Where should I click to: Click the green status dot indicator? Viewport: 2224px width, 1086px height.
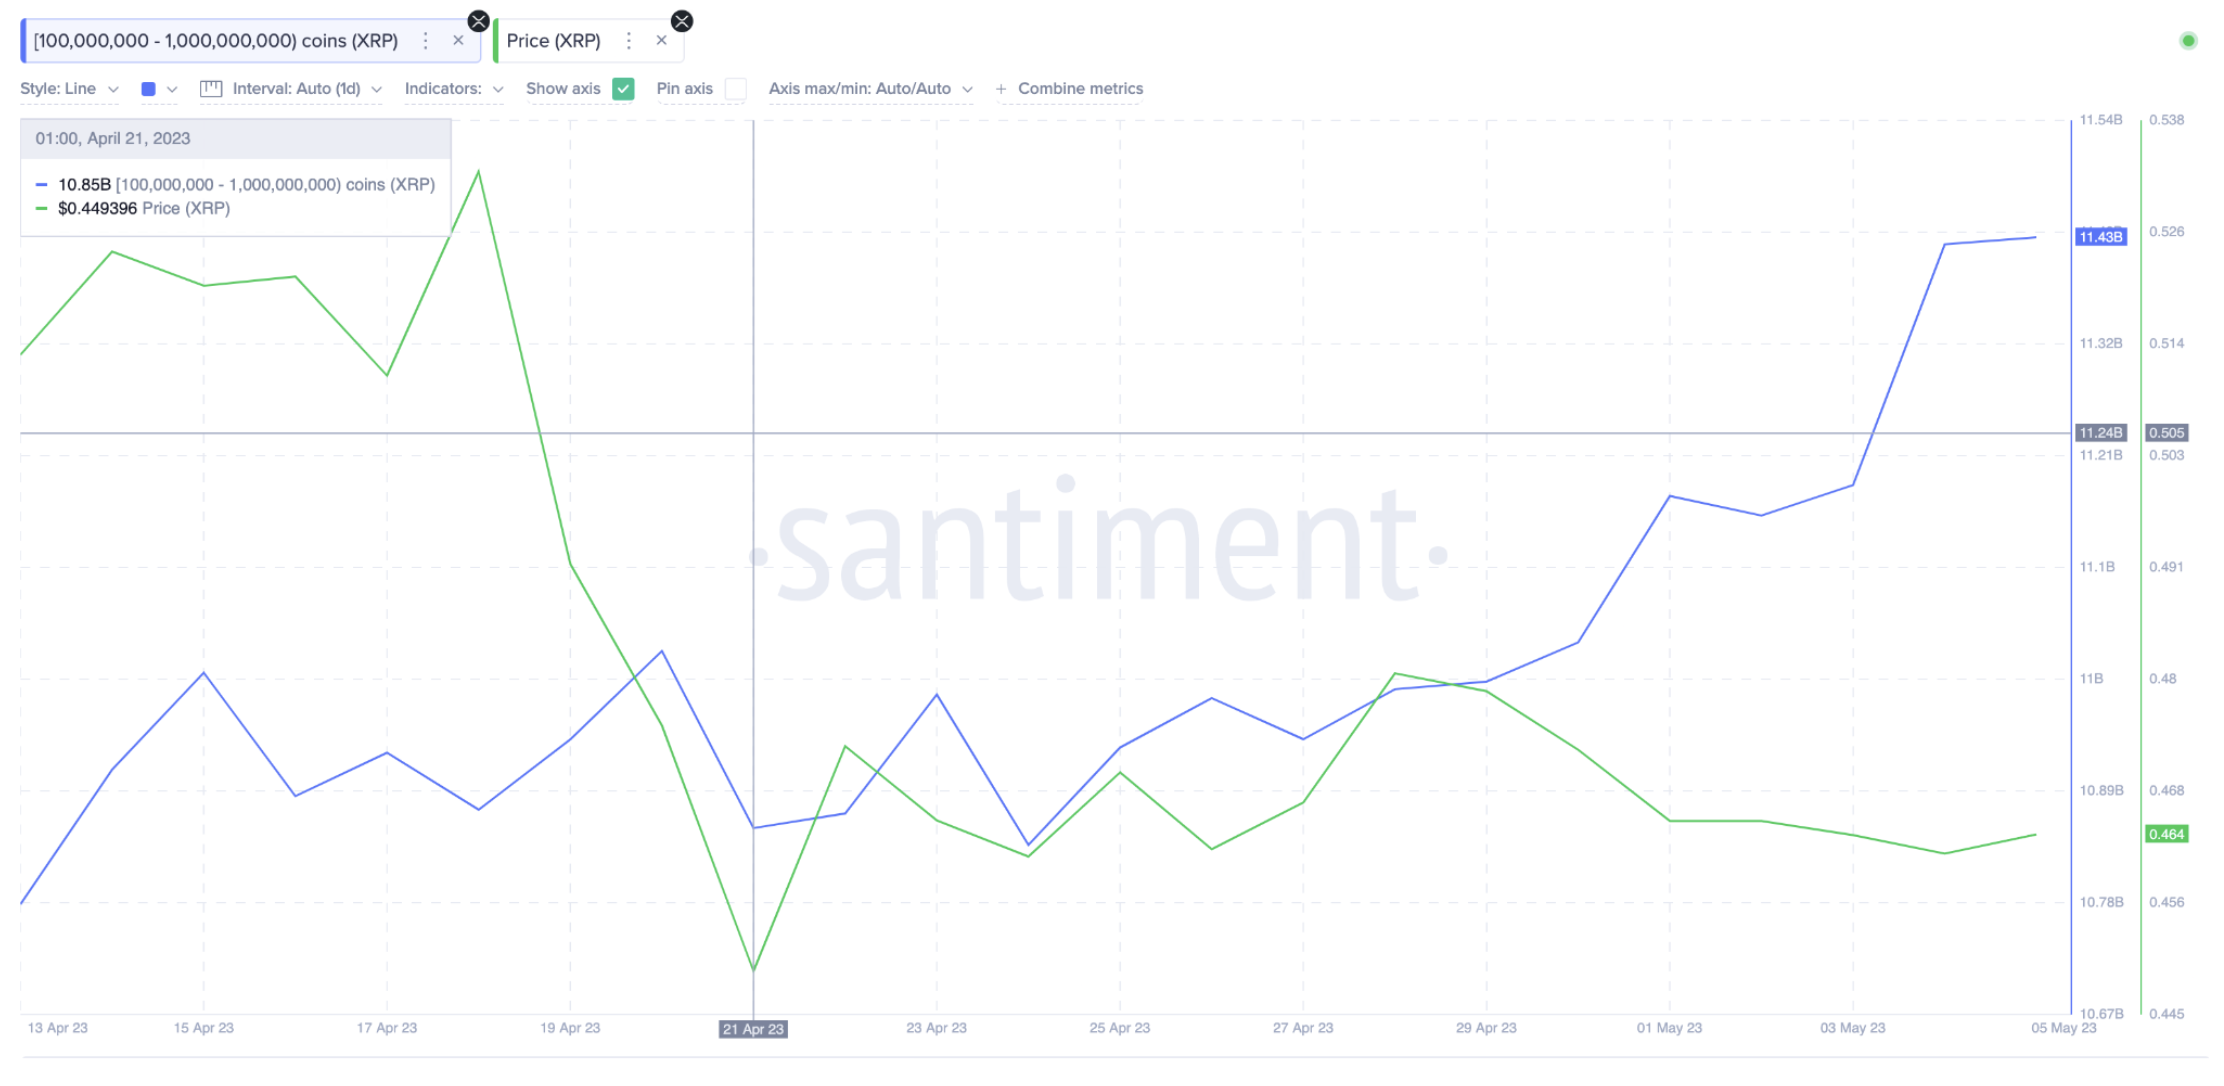point(2188,41)
